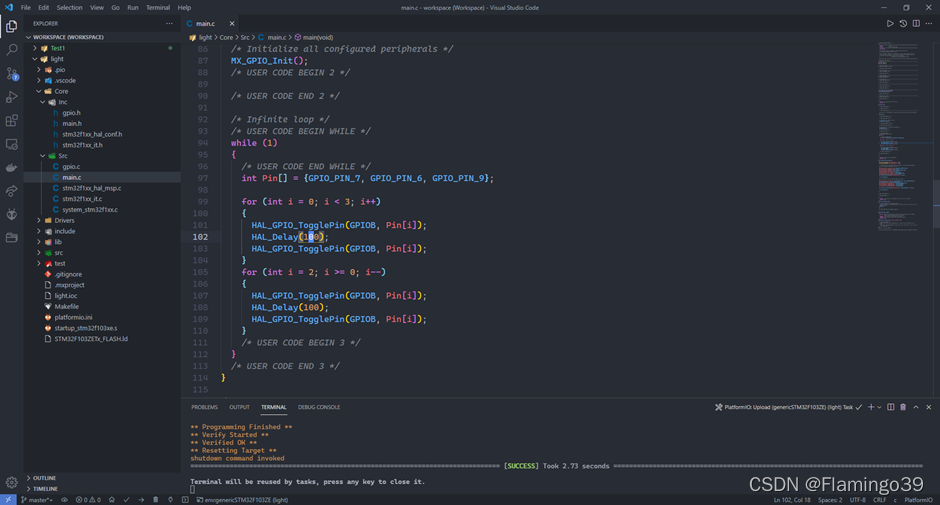Click PlatformIO Clean trash icon in status bar
The height and width of the screenshot is (505, 940).
[155, 500]
